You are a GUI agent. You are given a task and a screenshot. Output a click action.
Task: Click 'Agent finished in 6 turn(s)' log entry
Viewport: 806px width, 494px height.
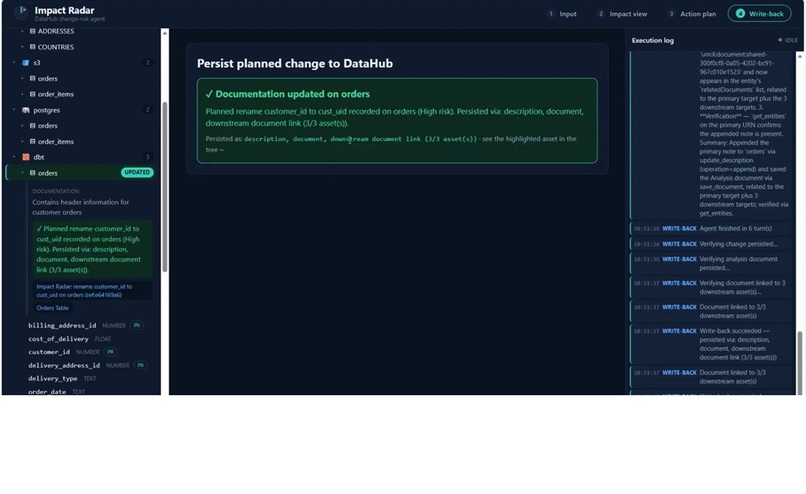[711, 229]
